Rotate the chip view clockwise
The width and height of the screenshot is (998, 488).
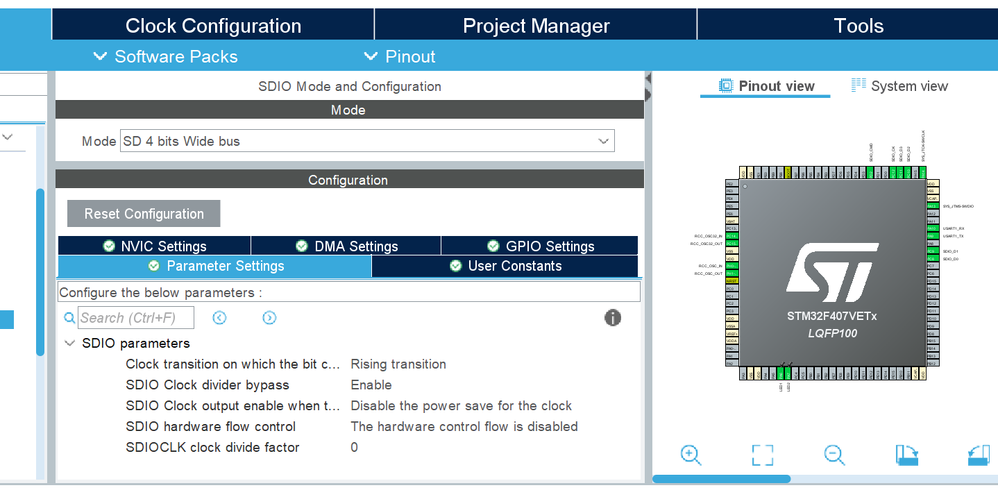tap(907, 454)
